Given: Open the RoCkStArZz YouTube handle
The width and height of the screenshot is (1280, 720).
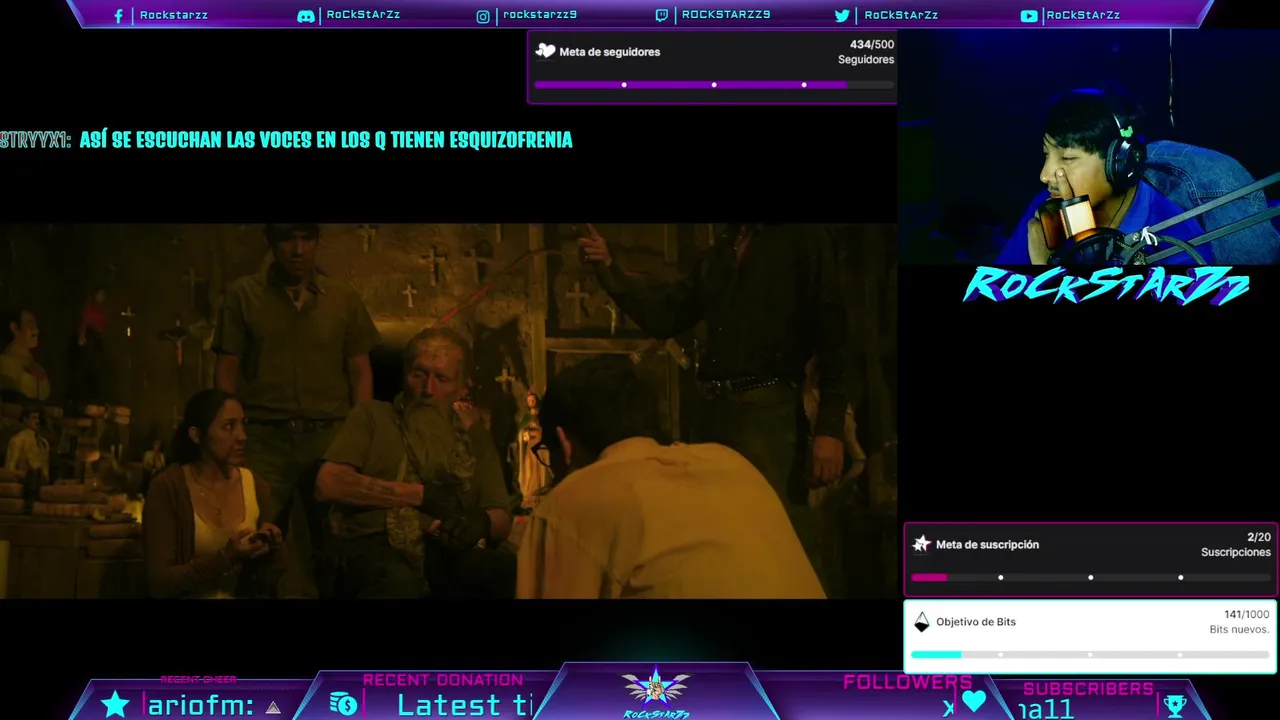Looking at the screenshot, I should 1083,16.
